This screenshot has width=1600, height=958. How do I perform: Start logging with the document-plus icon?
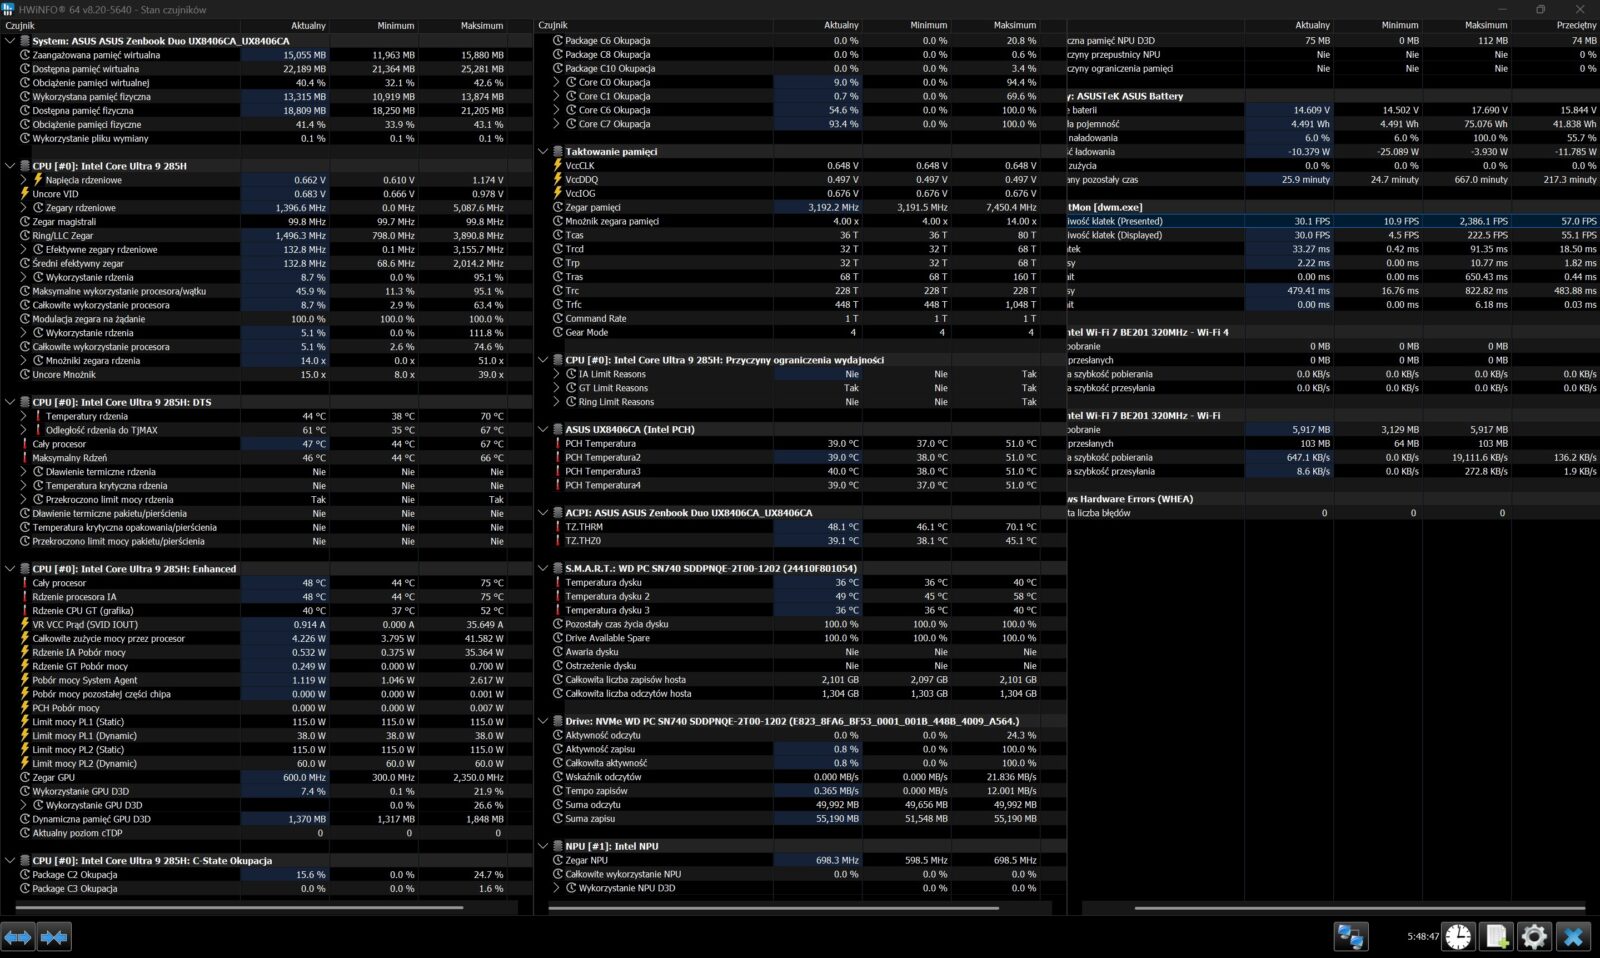(x=1496, y=937)
